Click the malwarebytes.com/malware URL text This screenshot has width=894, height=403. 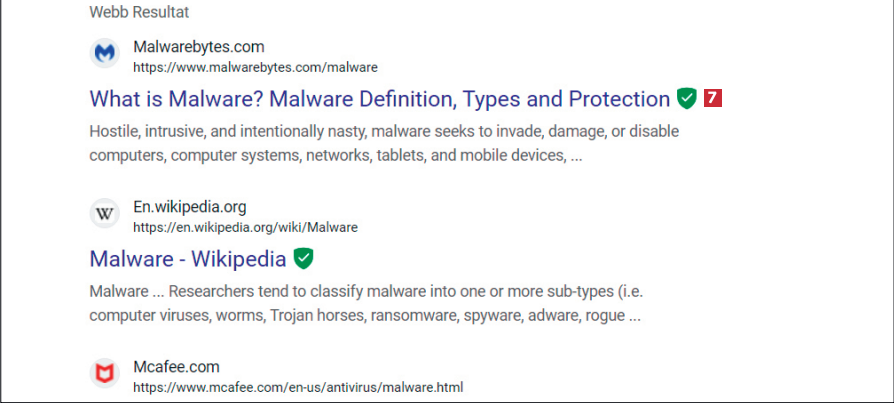(x=255, y=67)
